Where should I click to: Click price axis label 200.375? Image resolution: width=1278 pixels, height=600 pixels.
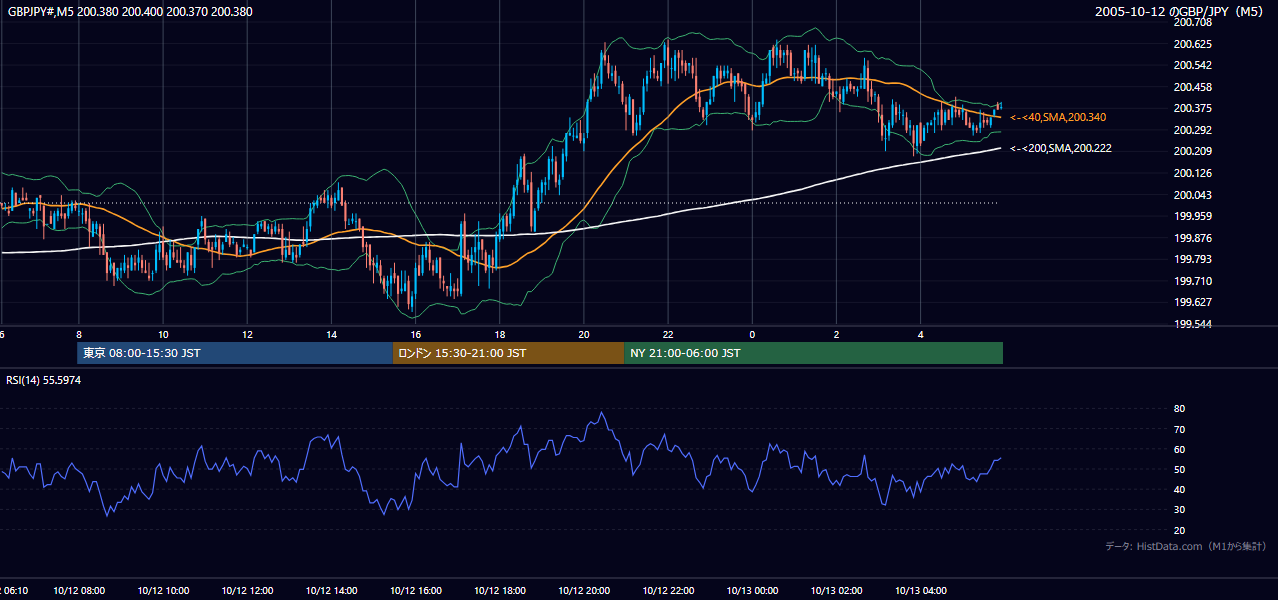click(1193, 108)
